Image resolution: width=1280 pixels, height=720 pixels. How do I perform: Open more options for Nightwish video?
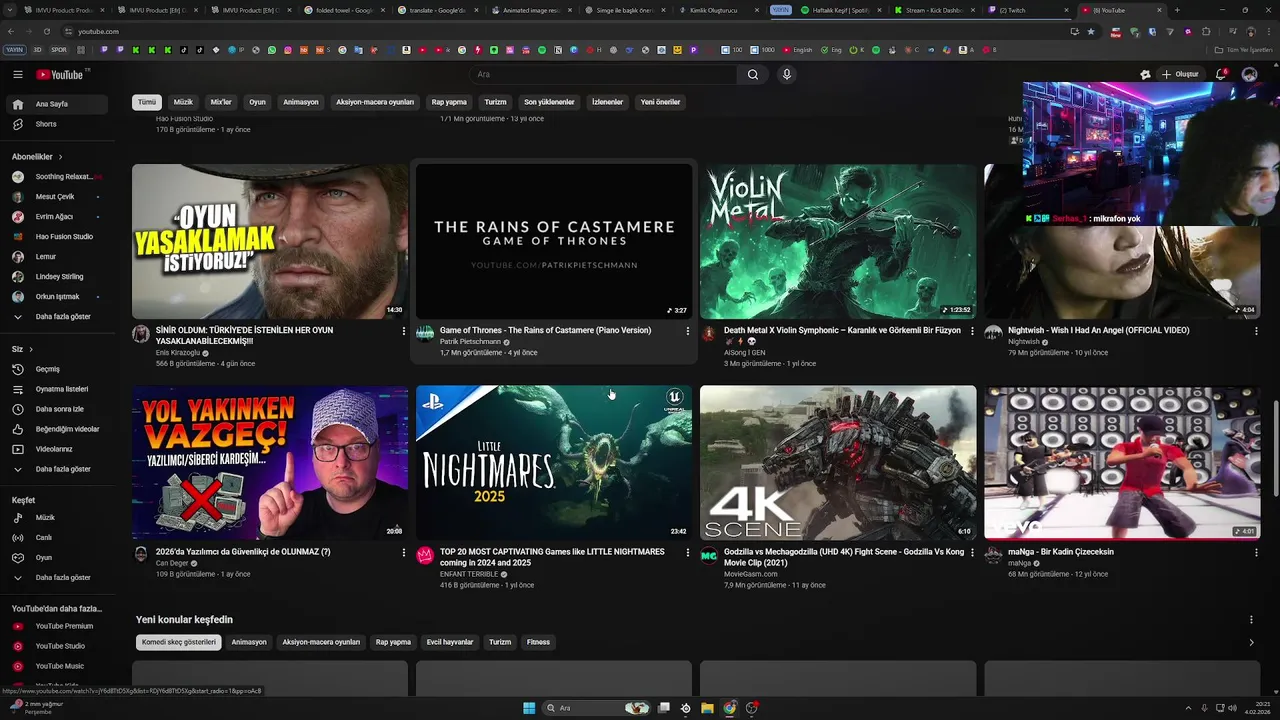coord(1256,331)
